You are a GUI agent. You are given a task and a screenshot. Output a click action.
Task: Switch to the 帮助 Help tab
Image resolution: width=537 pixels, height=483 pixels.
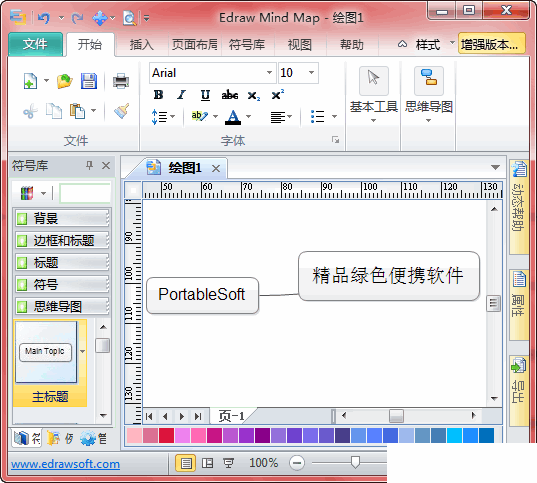(x=352, y=45)
